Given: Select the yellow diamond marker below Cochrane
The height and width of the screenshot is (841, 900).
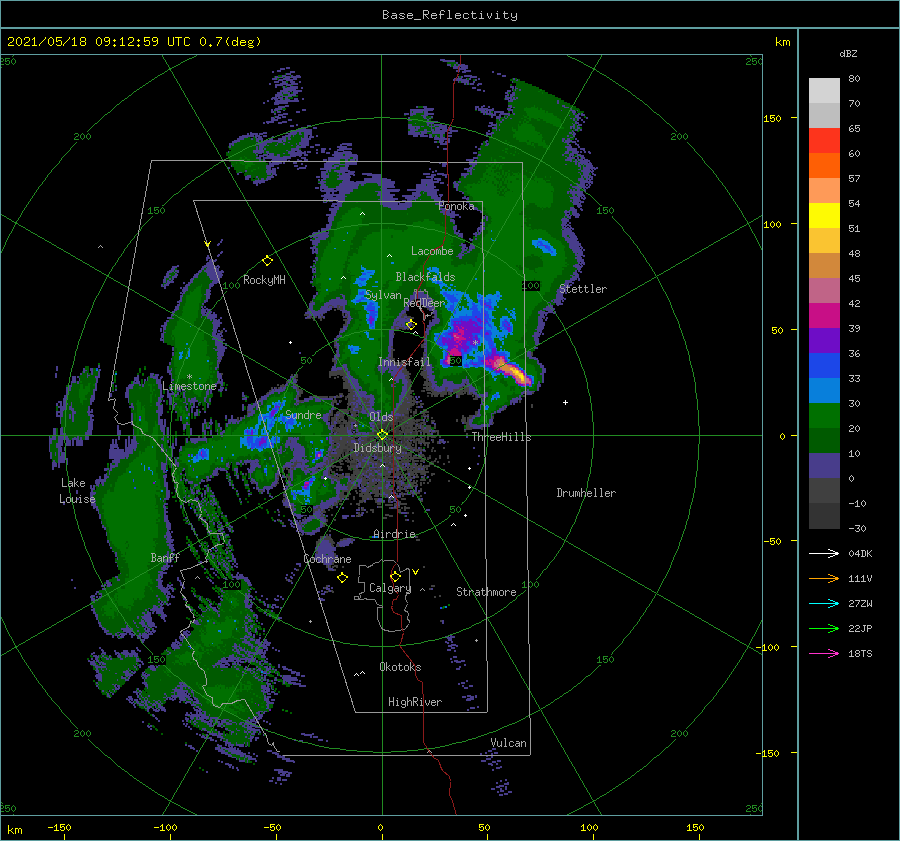Looking at the screenshot, I should [x=342, y=578].
